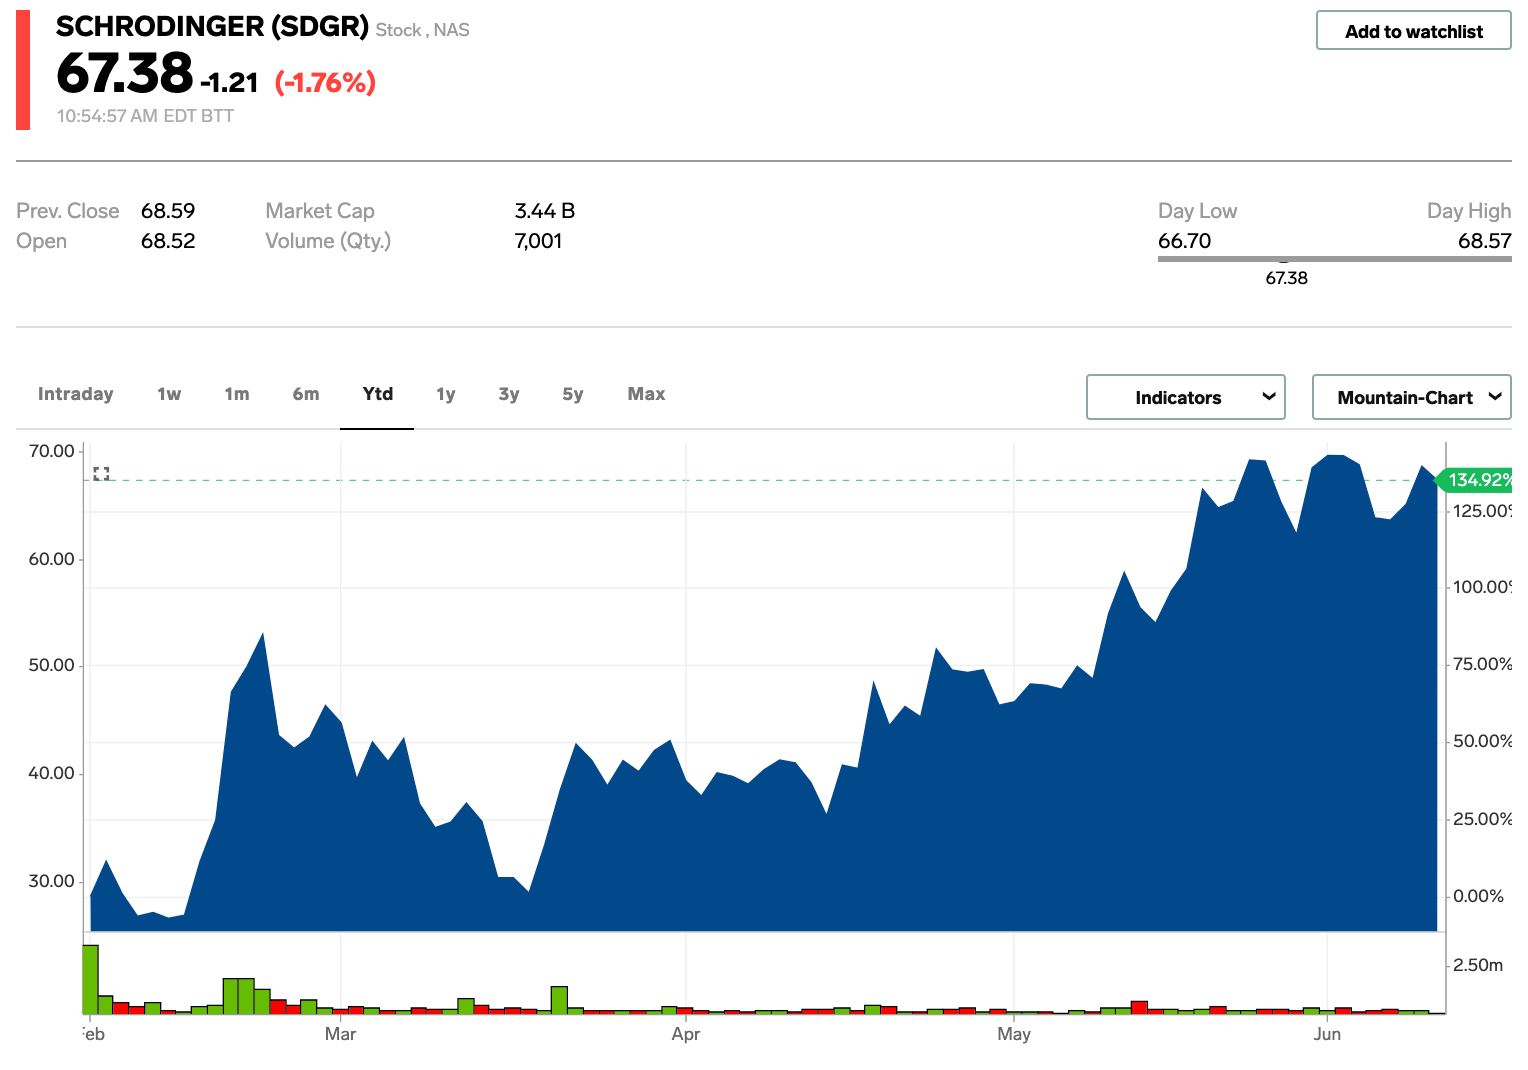Click the Jun label on time axis
Viewport: 1528px width, 1070px height.
click(1327, 1034)
